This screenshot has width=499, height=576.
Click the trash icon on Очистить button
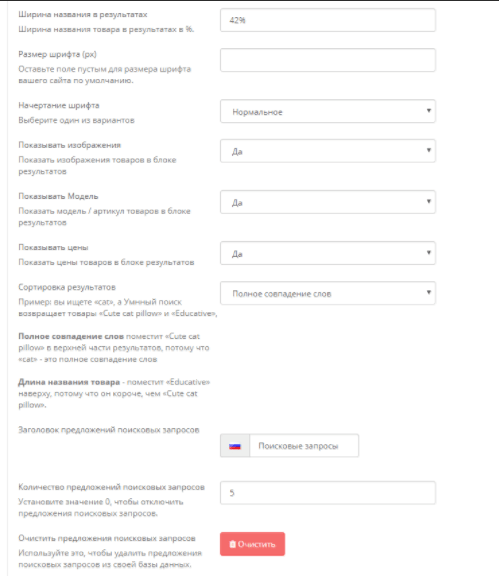tap(232, 544)
